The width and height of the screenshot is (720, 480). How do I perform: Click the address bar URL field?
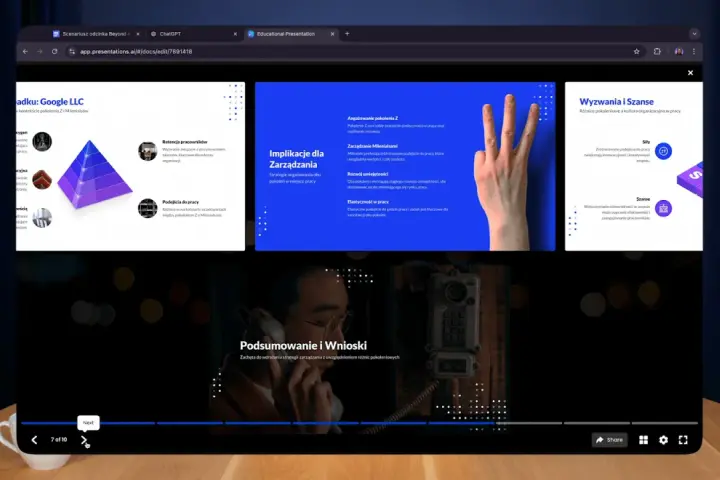coord(354,51)
